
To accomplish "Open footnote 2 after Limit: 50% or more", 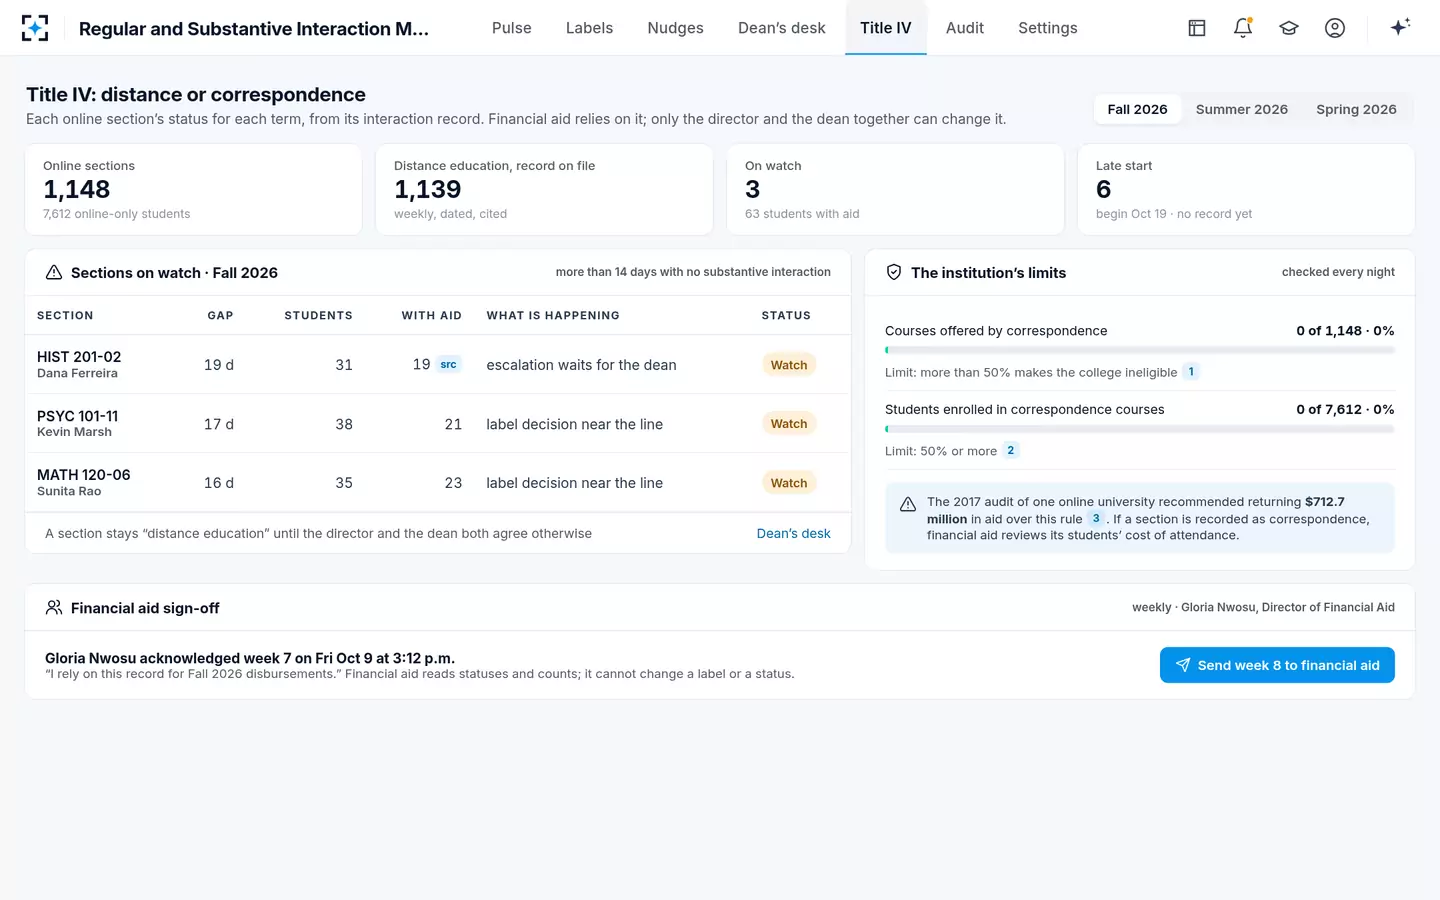I will pyautogui.click(x=1011, y=451).
